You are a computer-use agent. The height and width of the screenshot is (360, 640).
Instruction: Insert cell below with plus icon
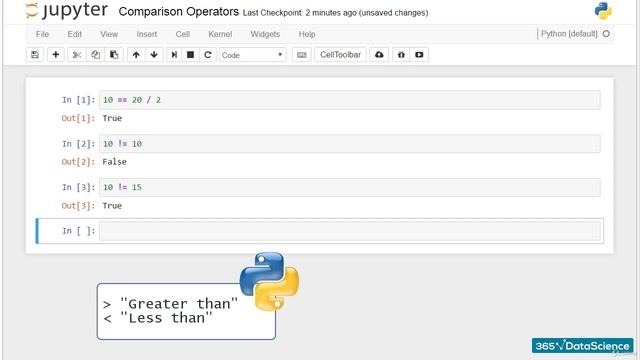coord(56,55)
